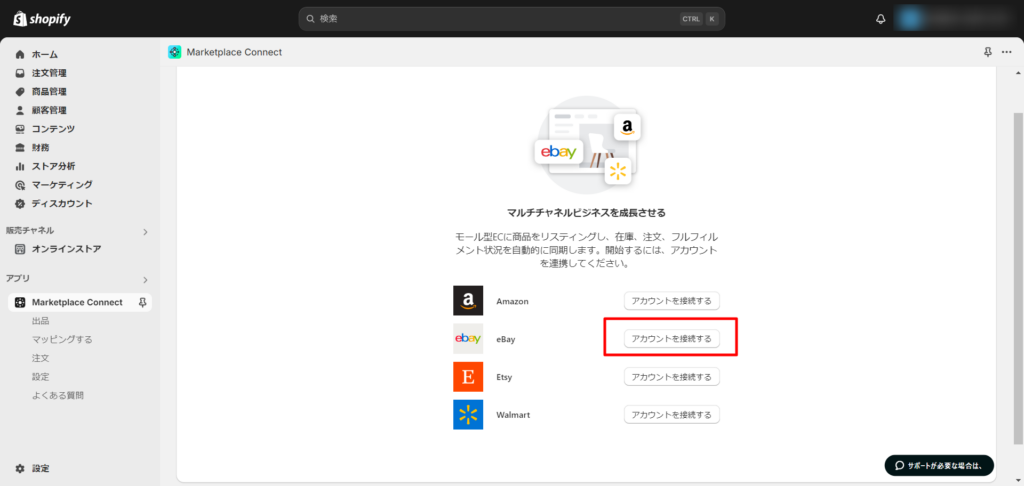1024x486 pixels.
Task: Click the コンテンツ icon
Action: 20,129
